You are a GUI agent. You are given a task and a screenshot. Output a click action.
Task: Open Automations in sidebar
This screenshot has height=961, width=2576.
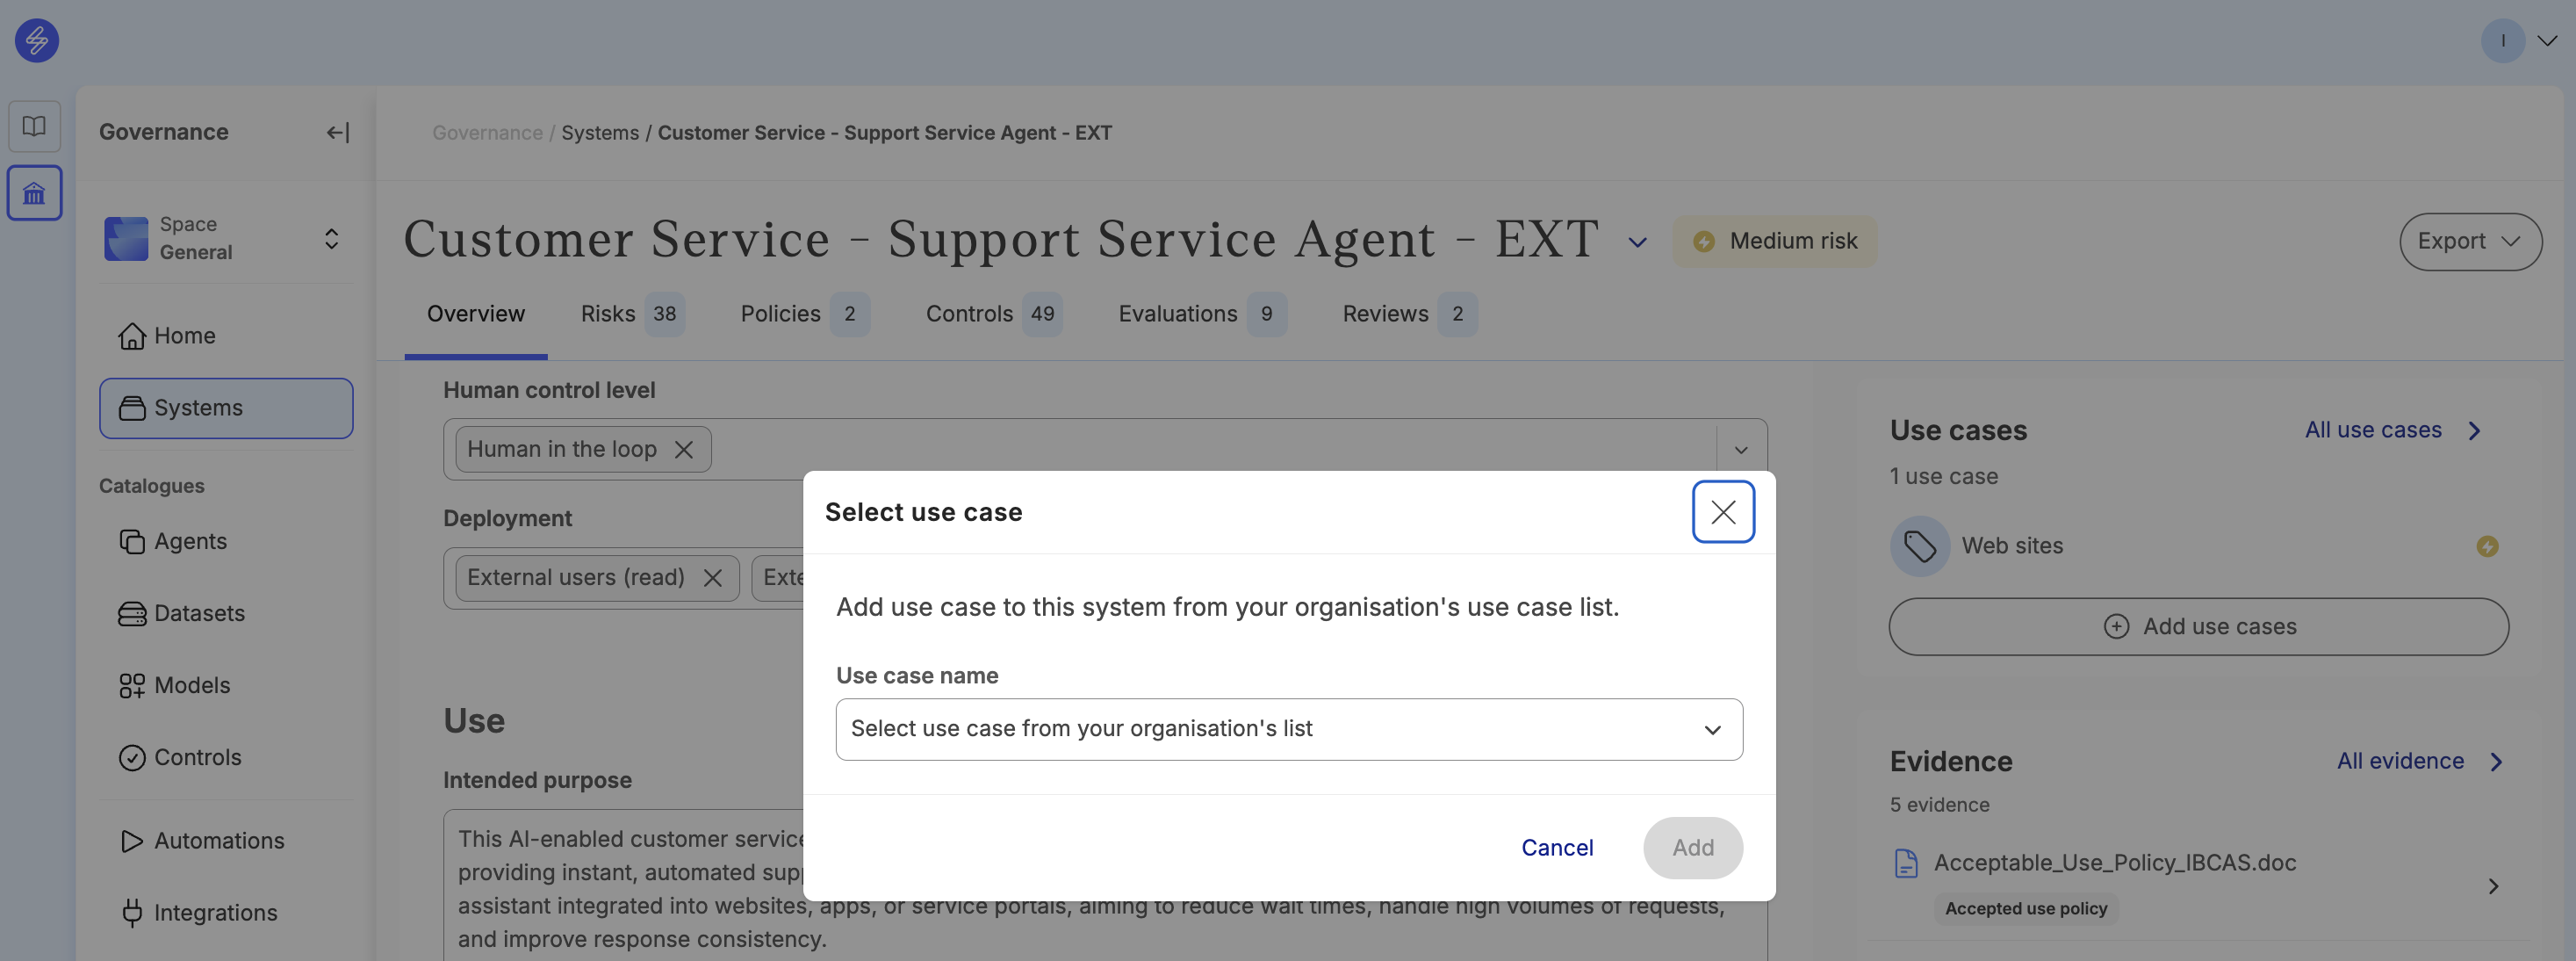coord(226,841)
